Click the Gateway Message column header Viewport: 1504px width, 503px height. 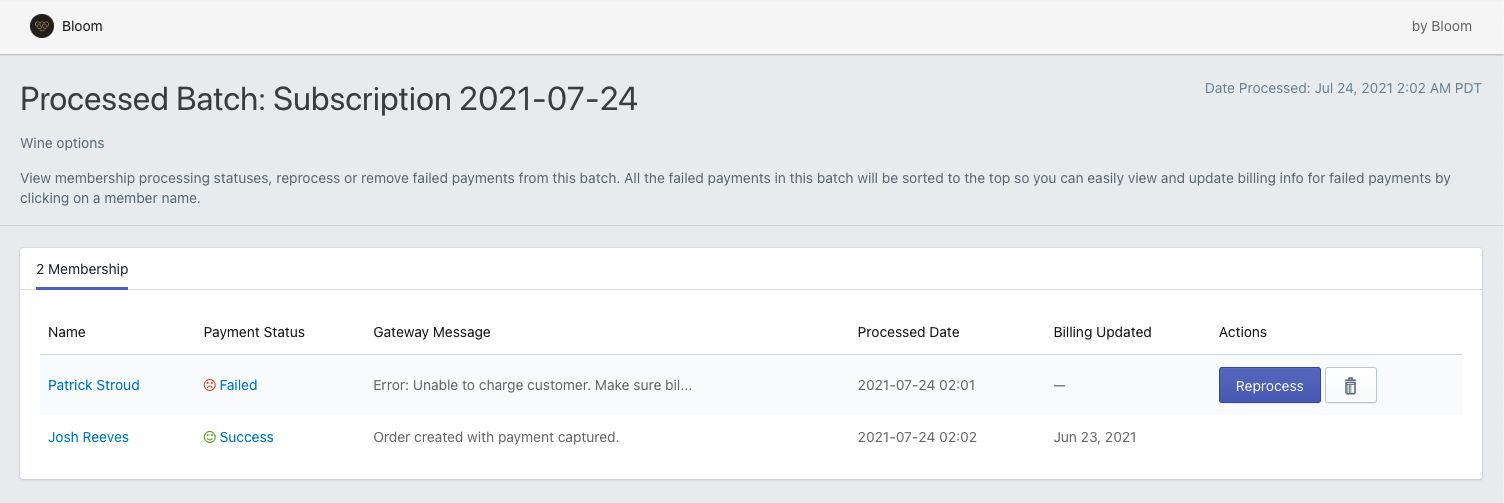pyautogui.click(x=432, y=332)
